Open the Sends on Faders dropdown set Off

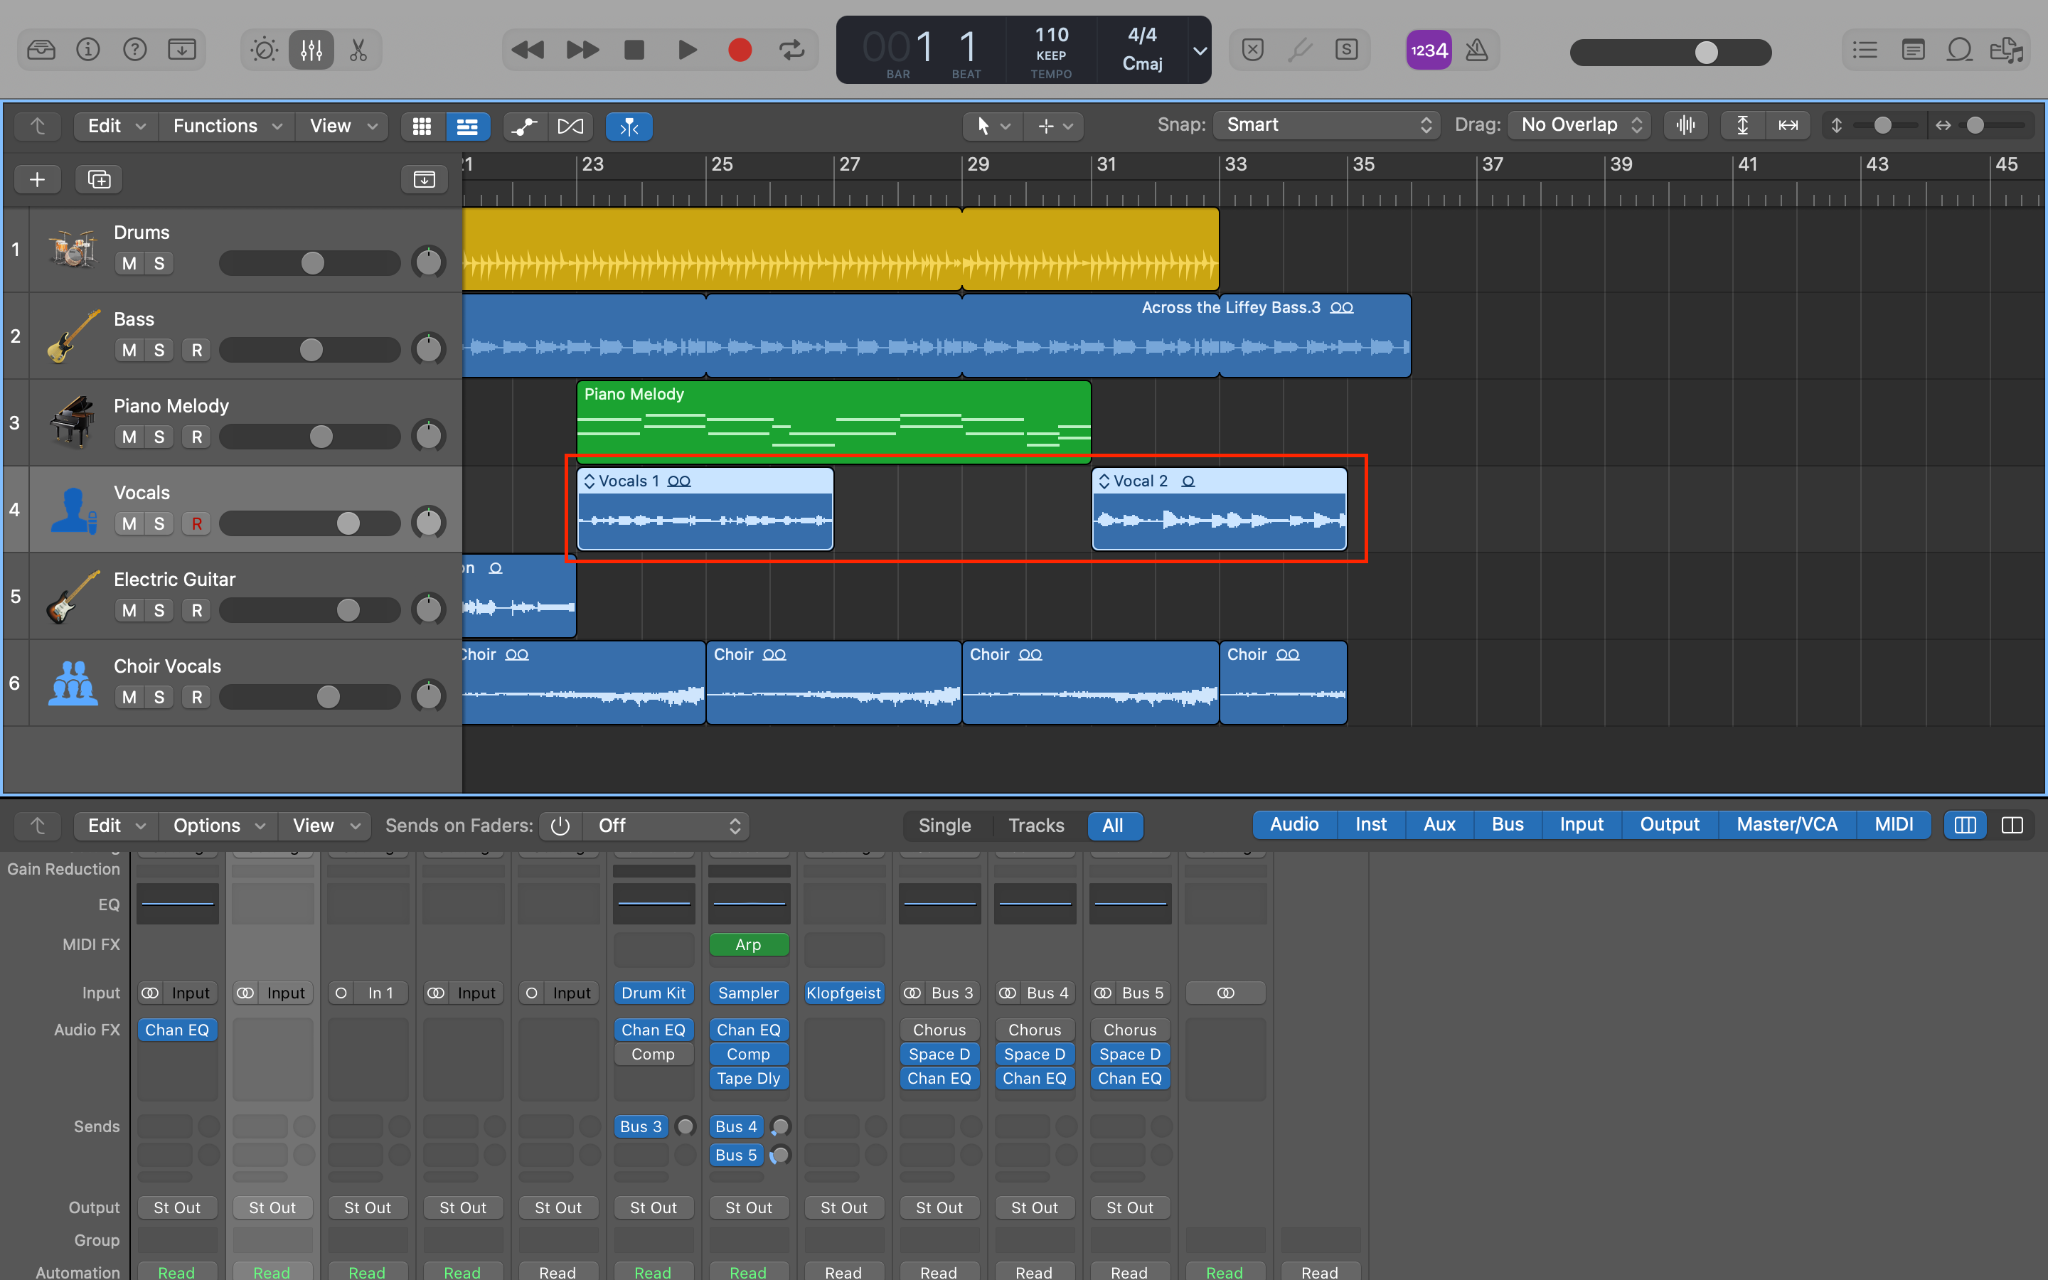click(x=667, y=825)
